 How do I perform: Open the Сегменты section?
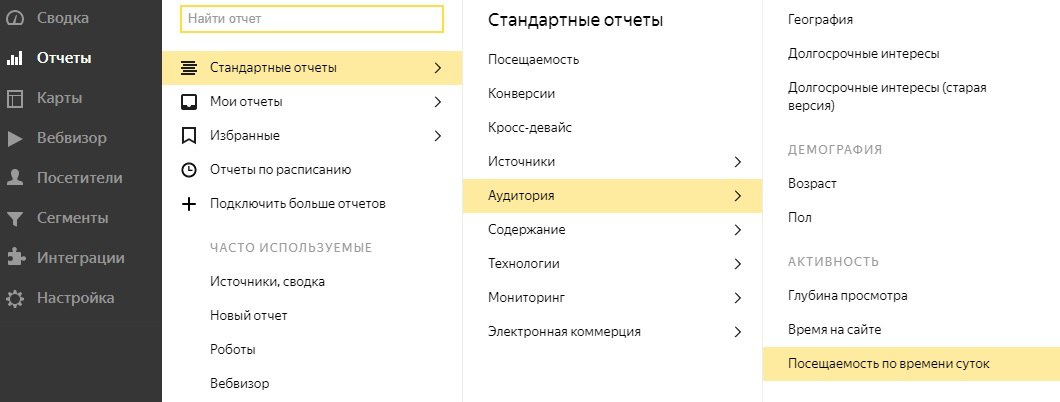(72, 218)
